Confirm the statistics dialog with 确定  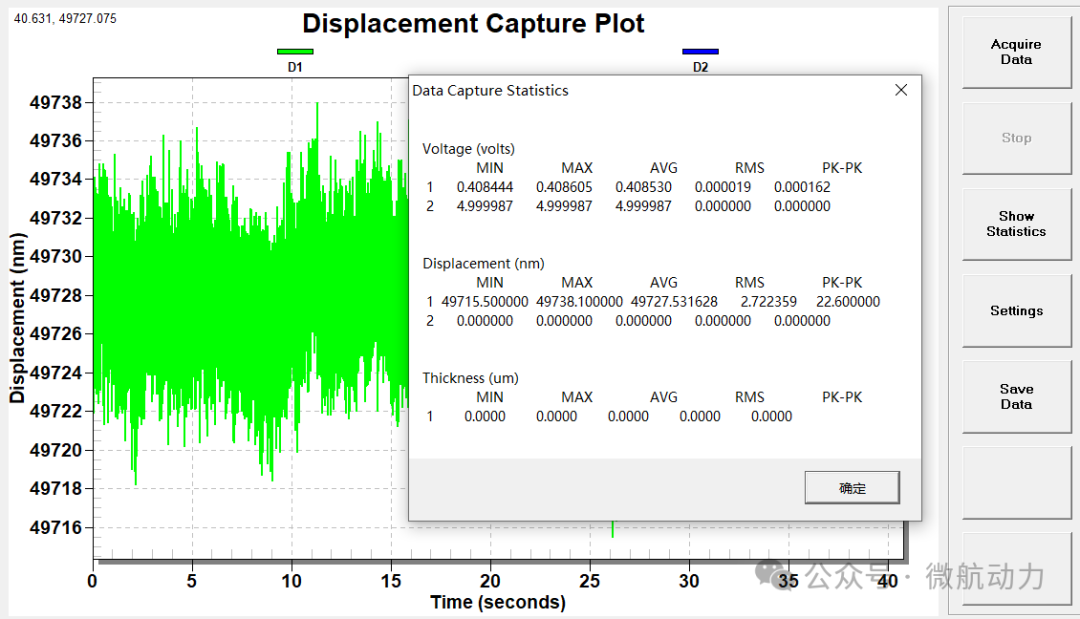852,488
